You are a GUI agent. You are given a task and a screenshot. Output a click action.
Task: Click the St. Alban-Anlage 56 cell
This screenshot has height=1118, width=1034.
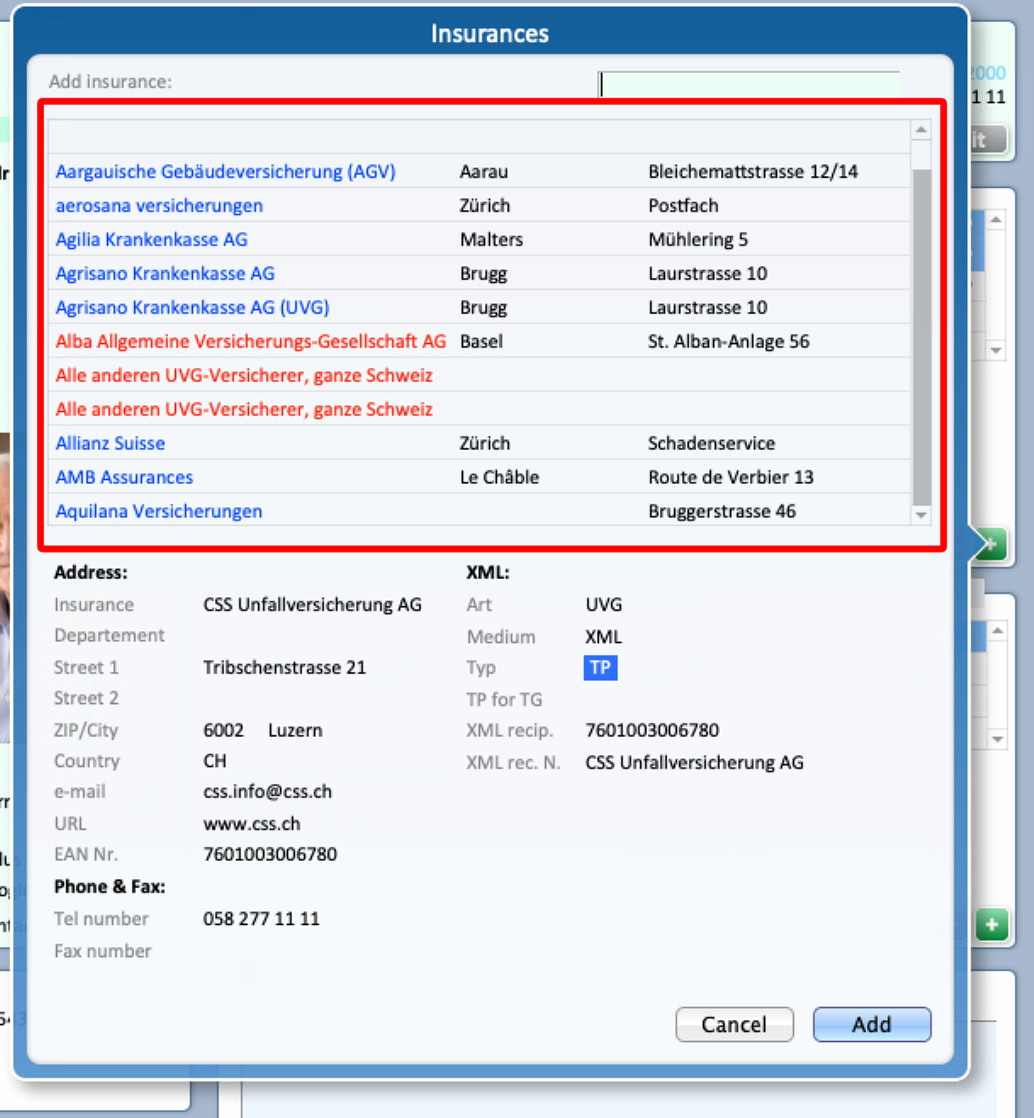(x=729, y=342)
